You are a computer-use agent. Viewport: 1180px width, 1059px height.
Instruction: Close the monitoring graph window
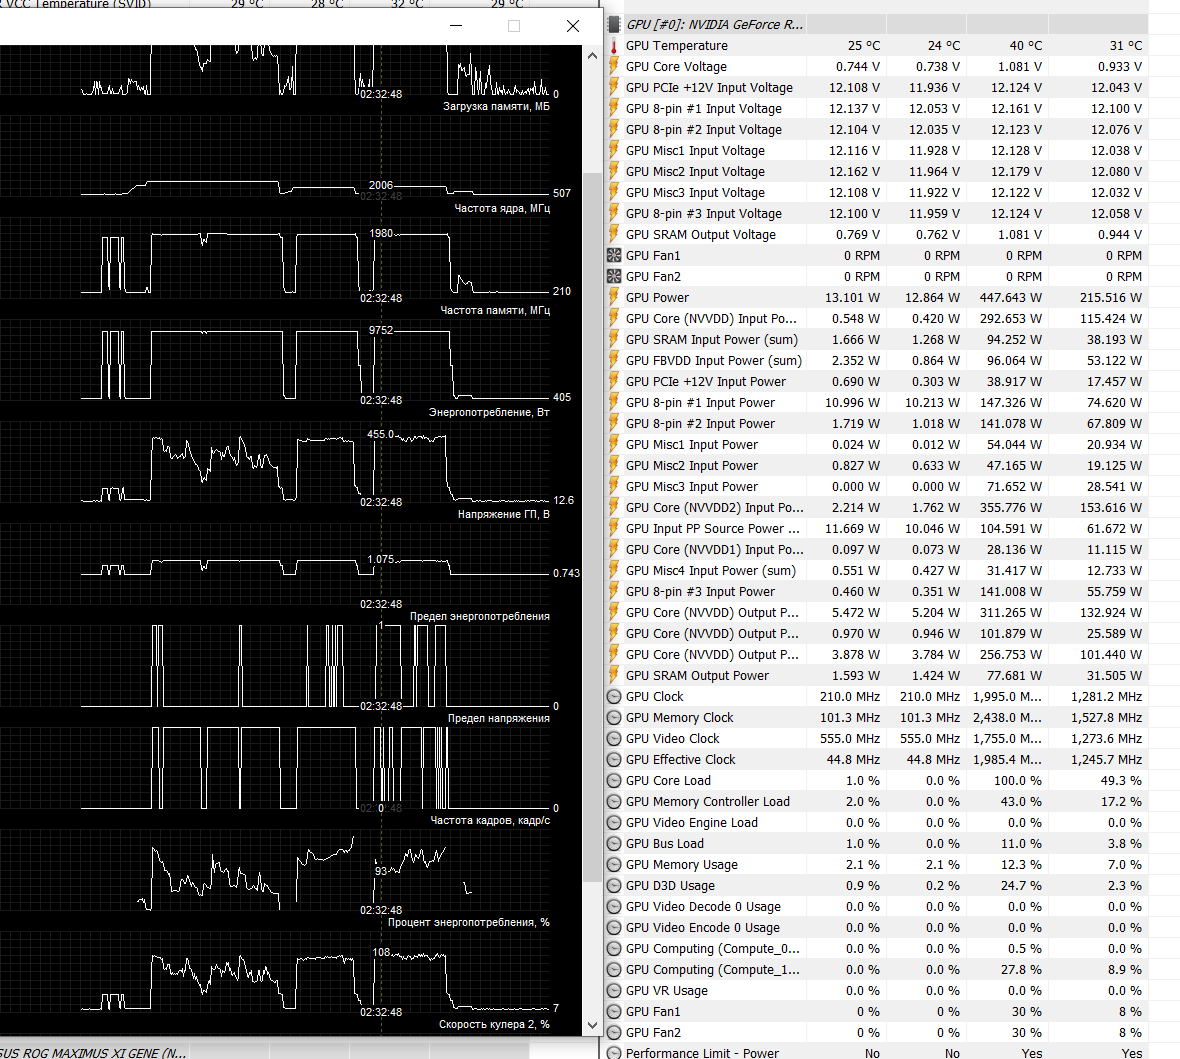573,26
